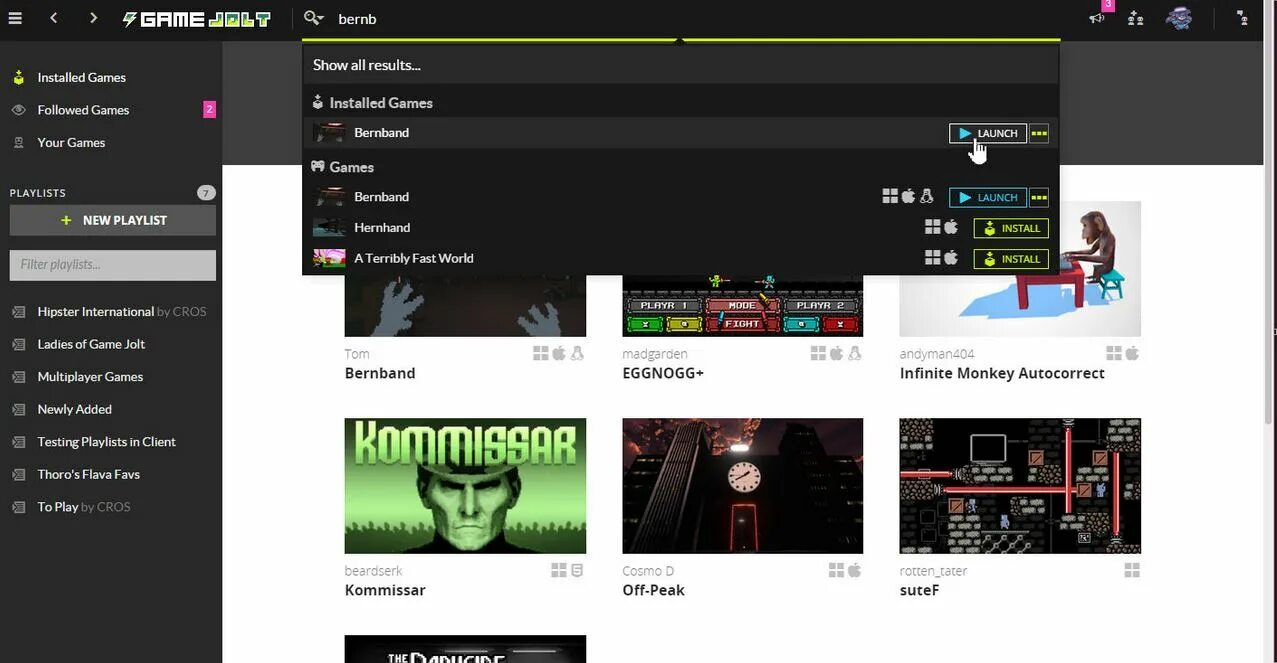This screenshot has height=663, width=1277.
Task: Install A Terribly Fast World
Action: 1011,258
